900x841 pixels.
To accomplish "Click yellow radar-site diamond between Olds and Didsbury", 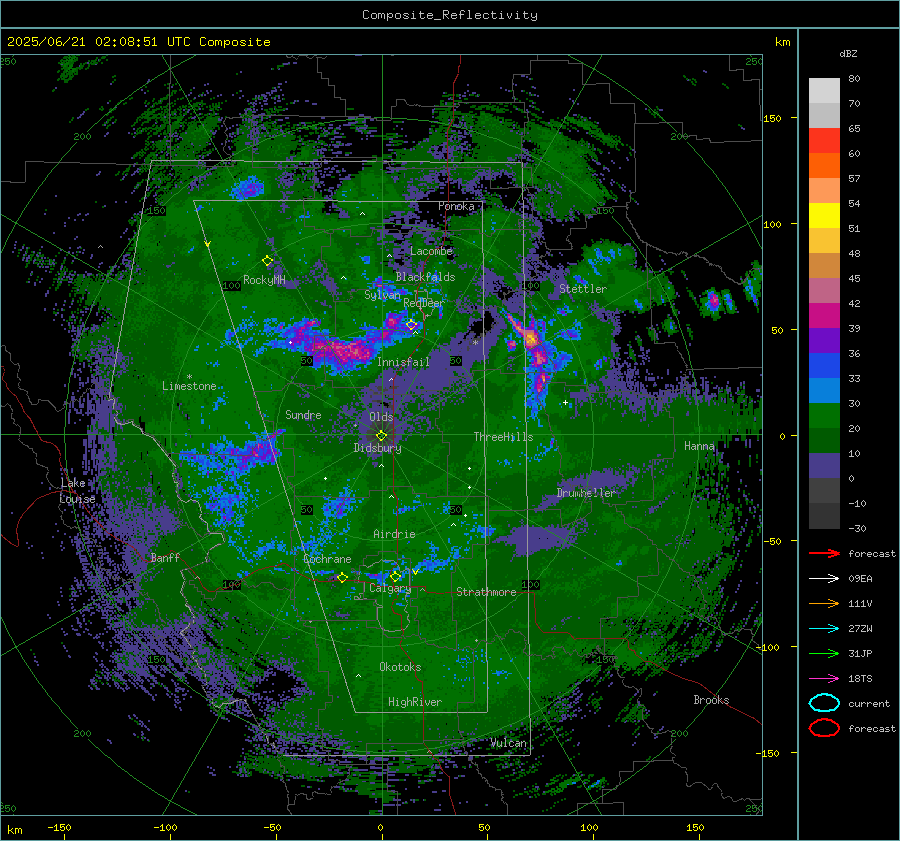I will coord(382,436).
